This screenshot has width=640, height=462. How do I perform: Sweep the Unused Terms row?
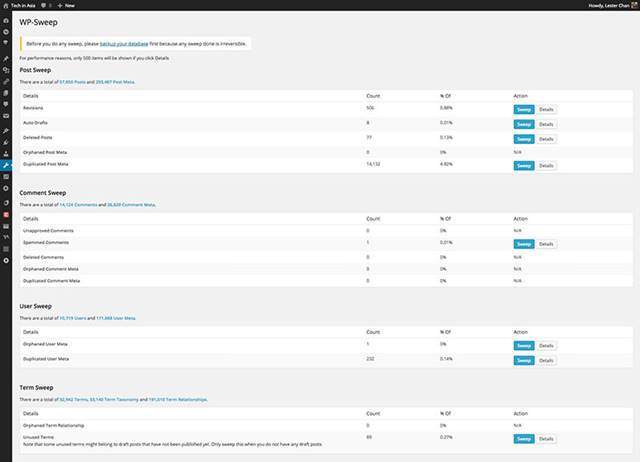(x=524, y=438)
